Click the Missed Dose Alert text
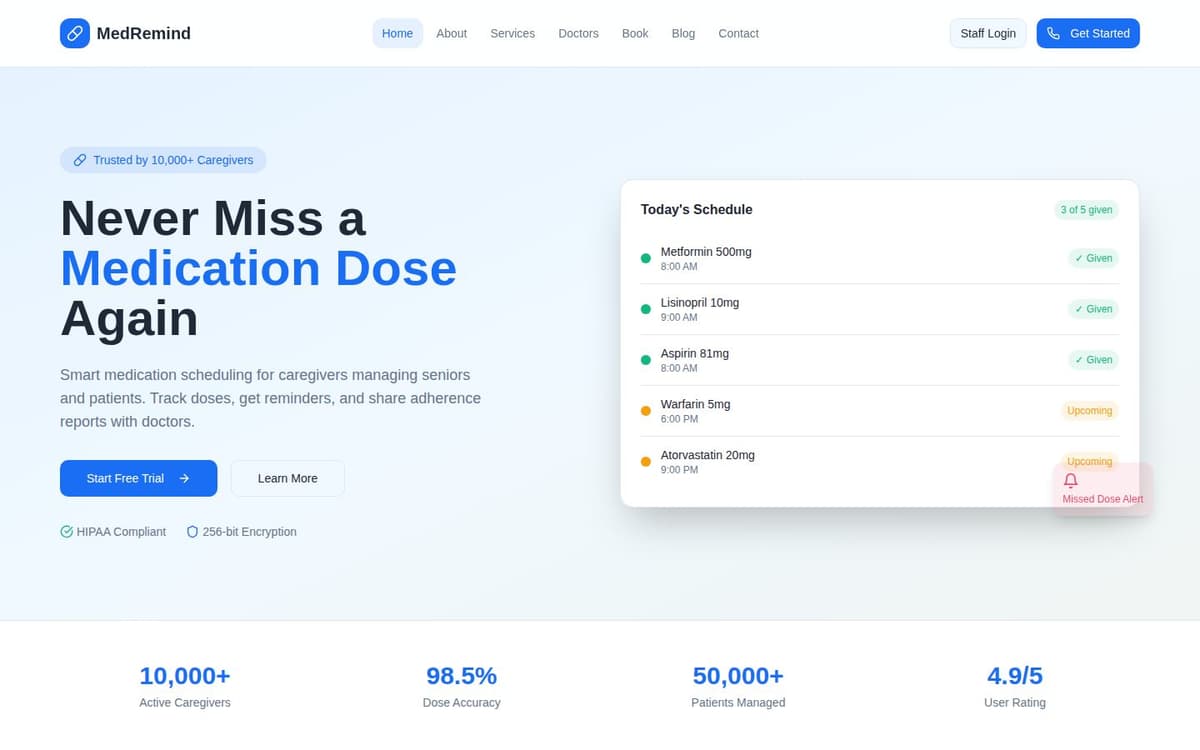 [1103, 499]
